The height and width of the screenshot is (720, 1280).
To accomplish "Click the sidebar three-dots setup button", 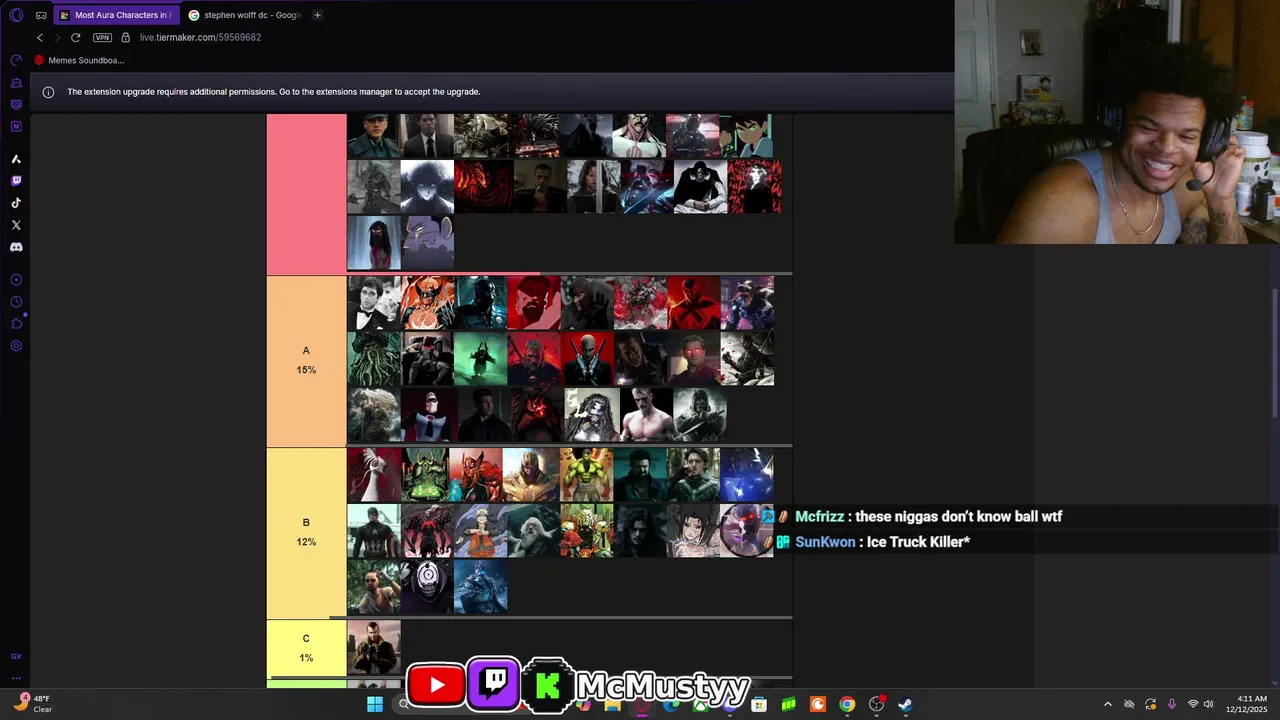I will [16, 678].
